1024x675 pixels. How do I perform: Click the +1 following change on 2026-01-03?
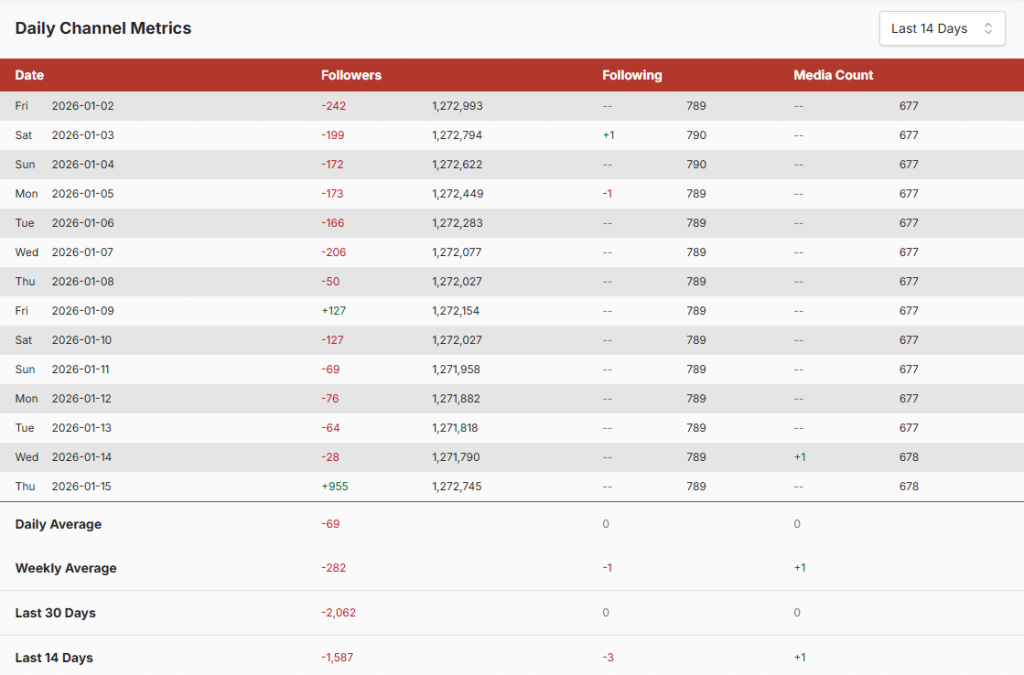coord(608,135)
